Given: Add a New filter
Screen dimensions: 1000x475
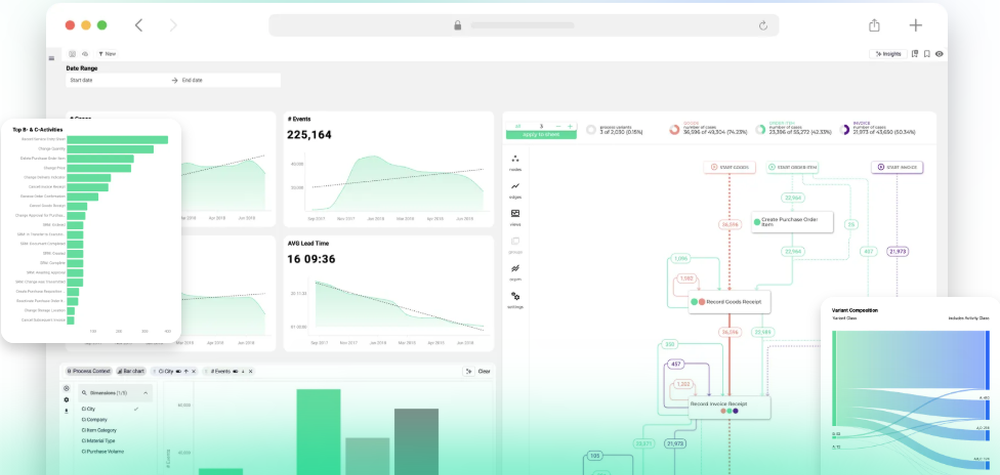Looking at the screenshot, I should 107,54.
